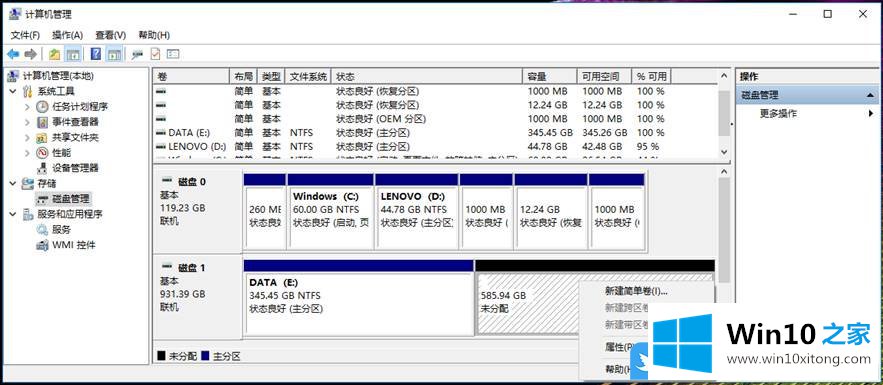Sort by the 状态 column header
The image size is (883, 385).
(x=427, y=77)
